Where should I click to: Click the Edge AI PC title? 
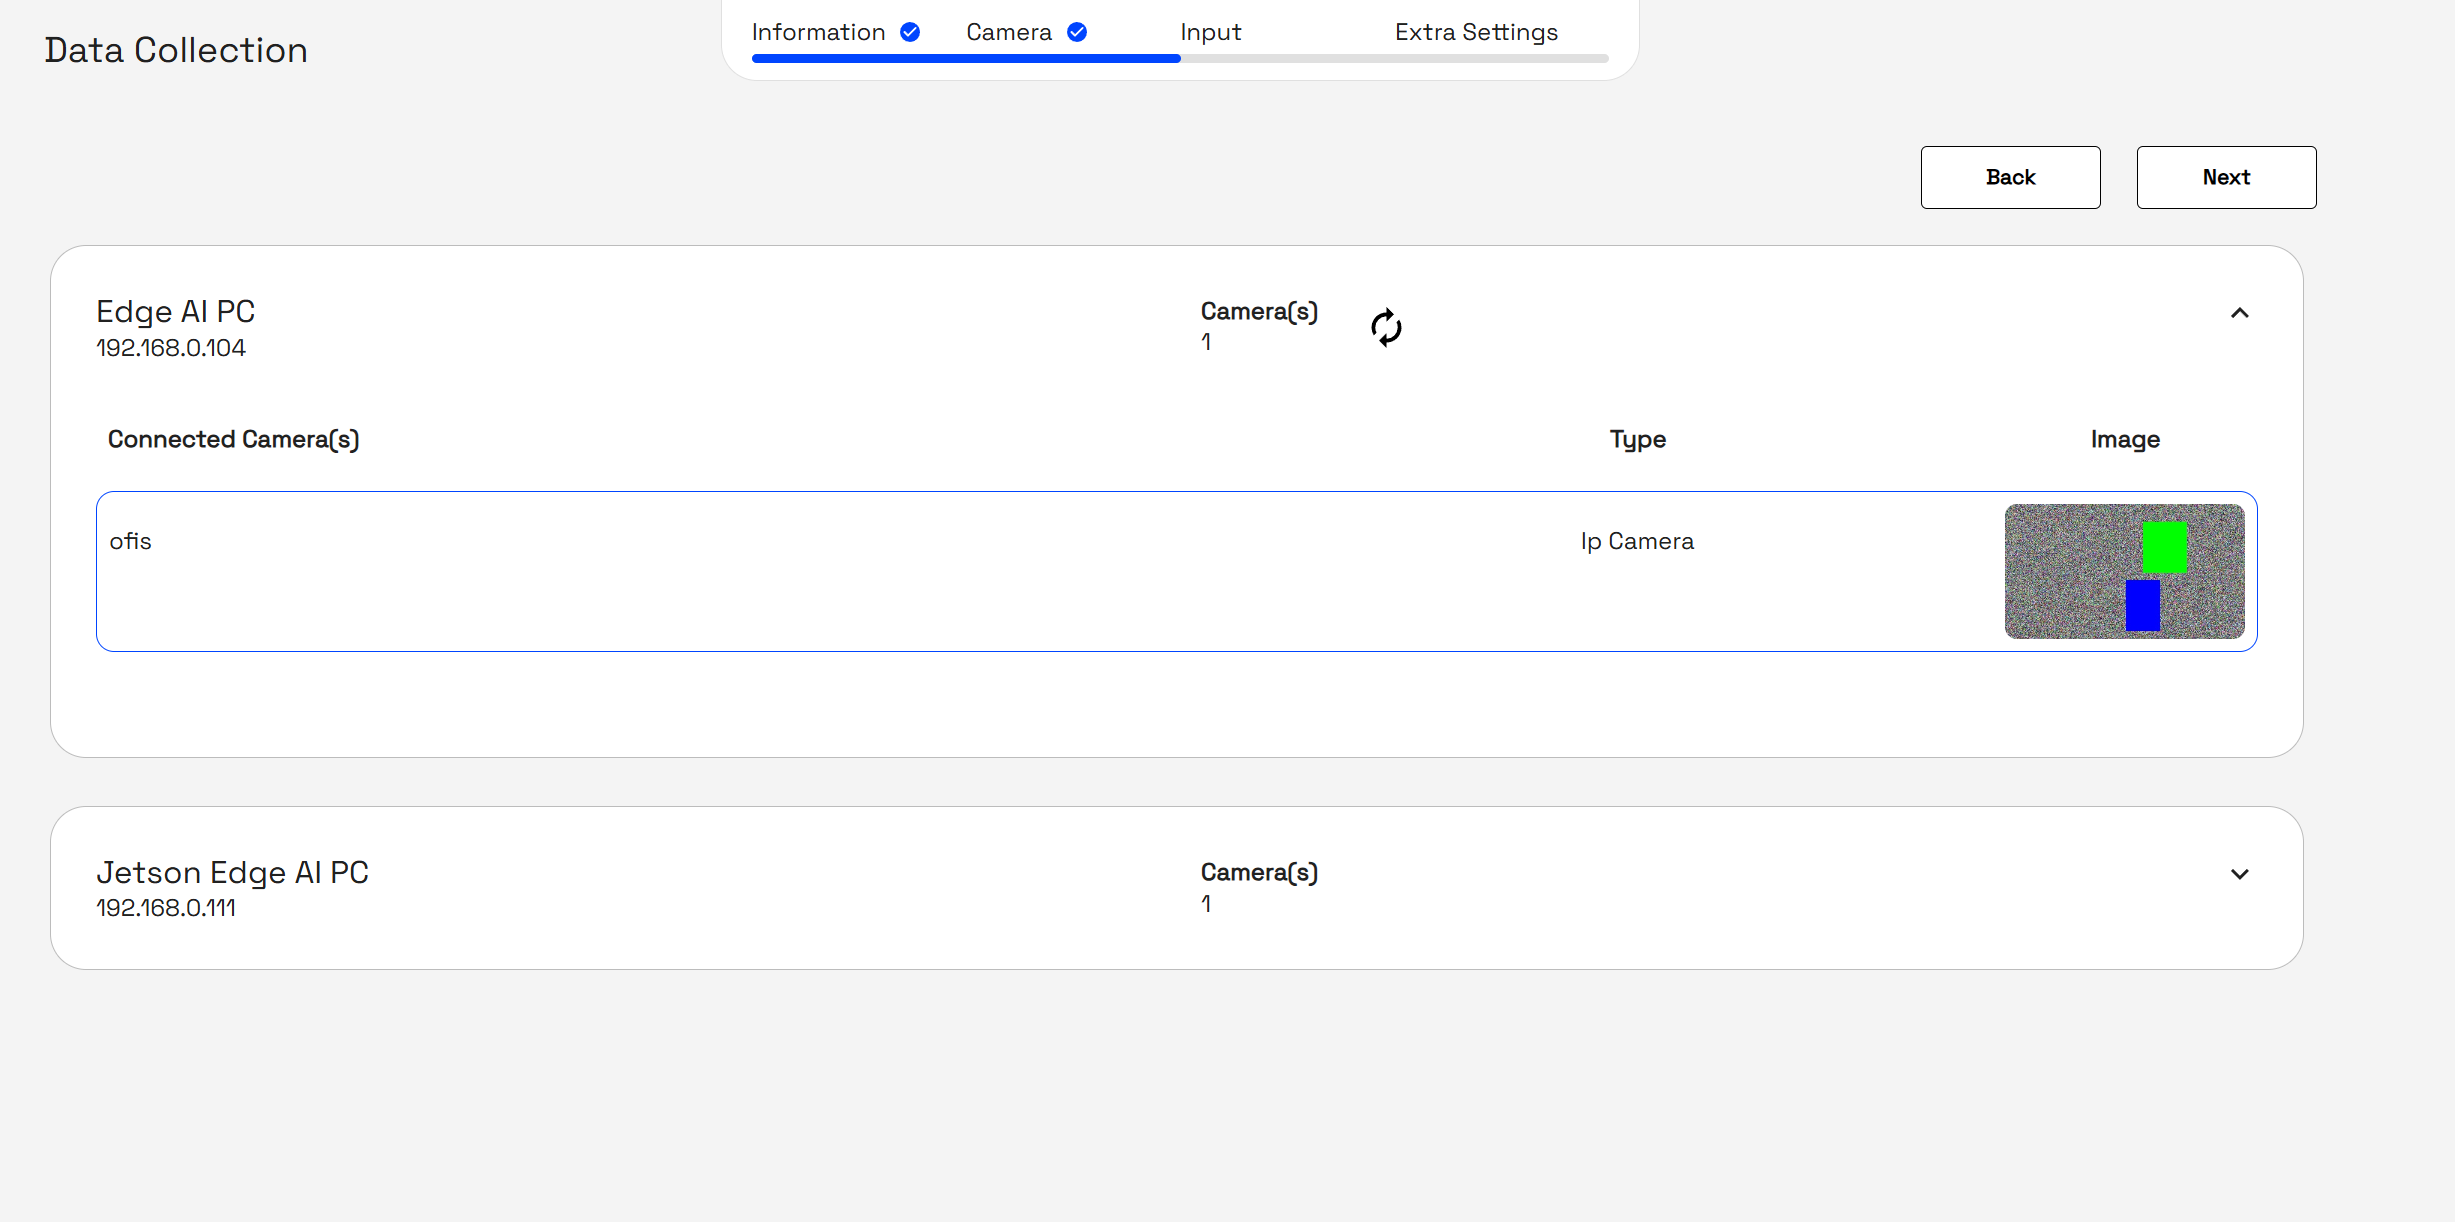pyautogui.click(x=176, y=311)
